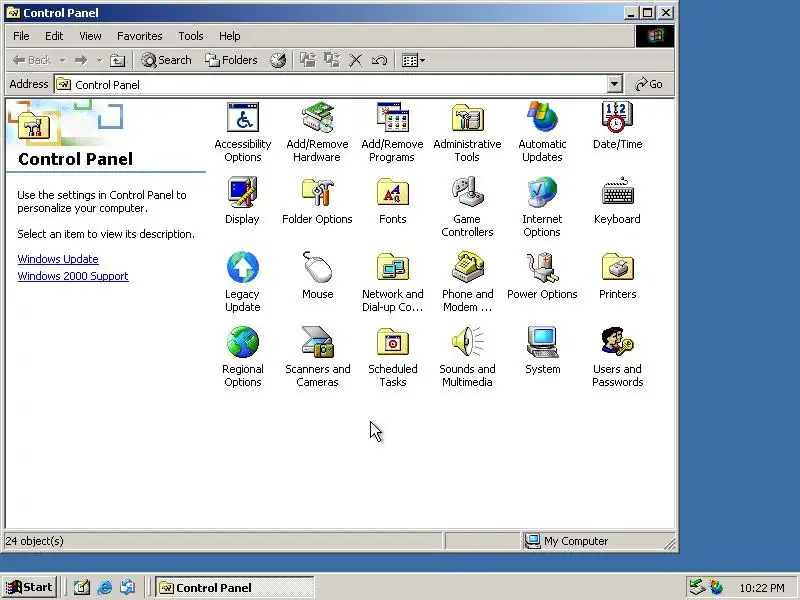Click the Windows 2000 Support link

coord(73,276)
